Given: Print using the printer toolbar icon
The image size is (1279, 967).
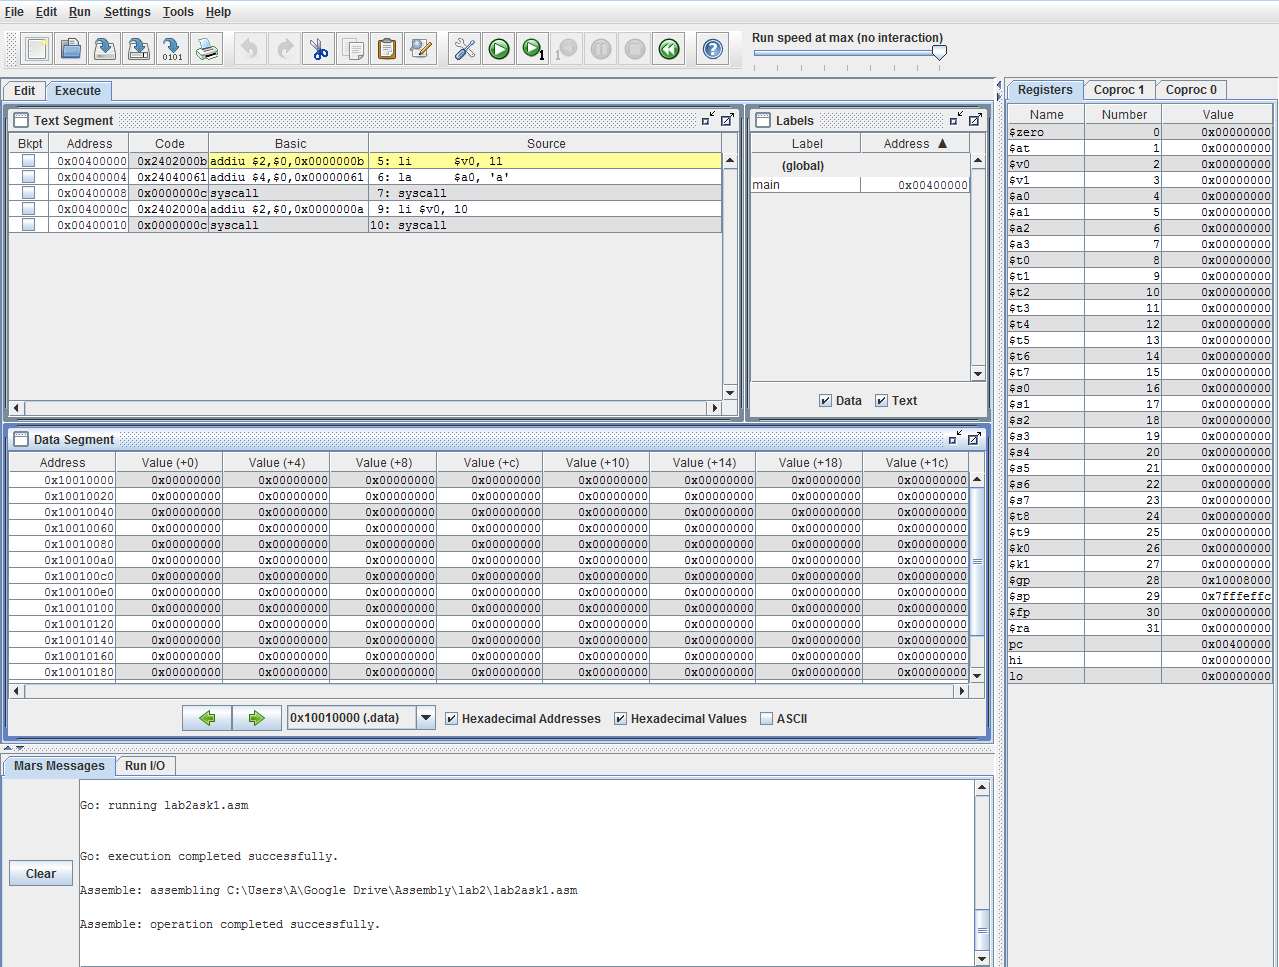Looking at the screenshot, I should click(x=207, y=49).
